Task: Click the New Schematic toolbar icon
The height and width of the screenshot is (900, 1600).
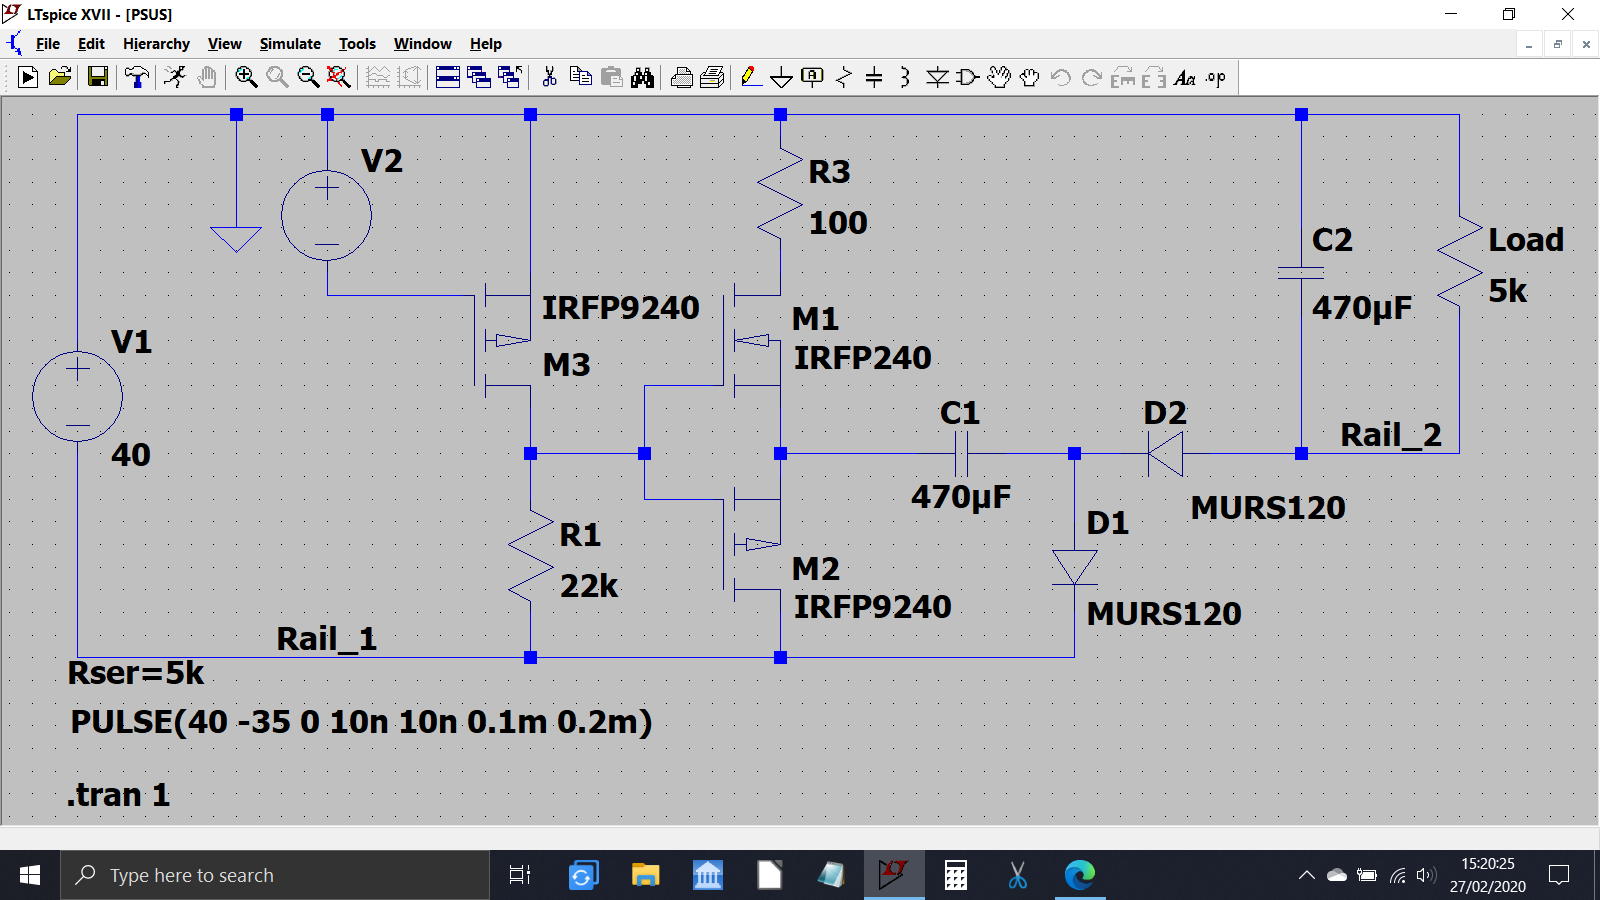Action: pos(28,77)
